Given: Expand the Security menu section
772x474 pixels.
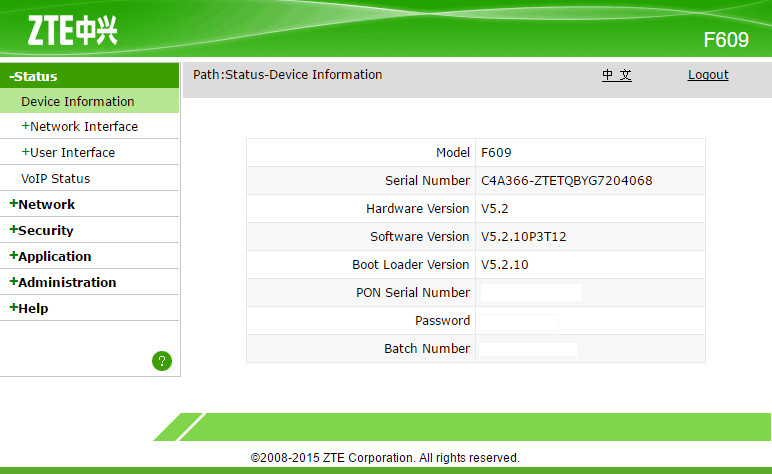Looking at the screenshot, I should click(41, 230).
